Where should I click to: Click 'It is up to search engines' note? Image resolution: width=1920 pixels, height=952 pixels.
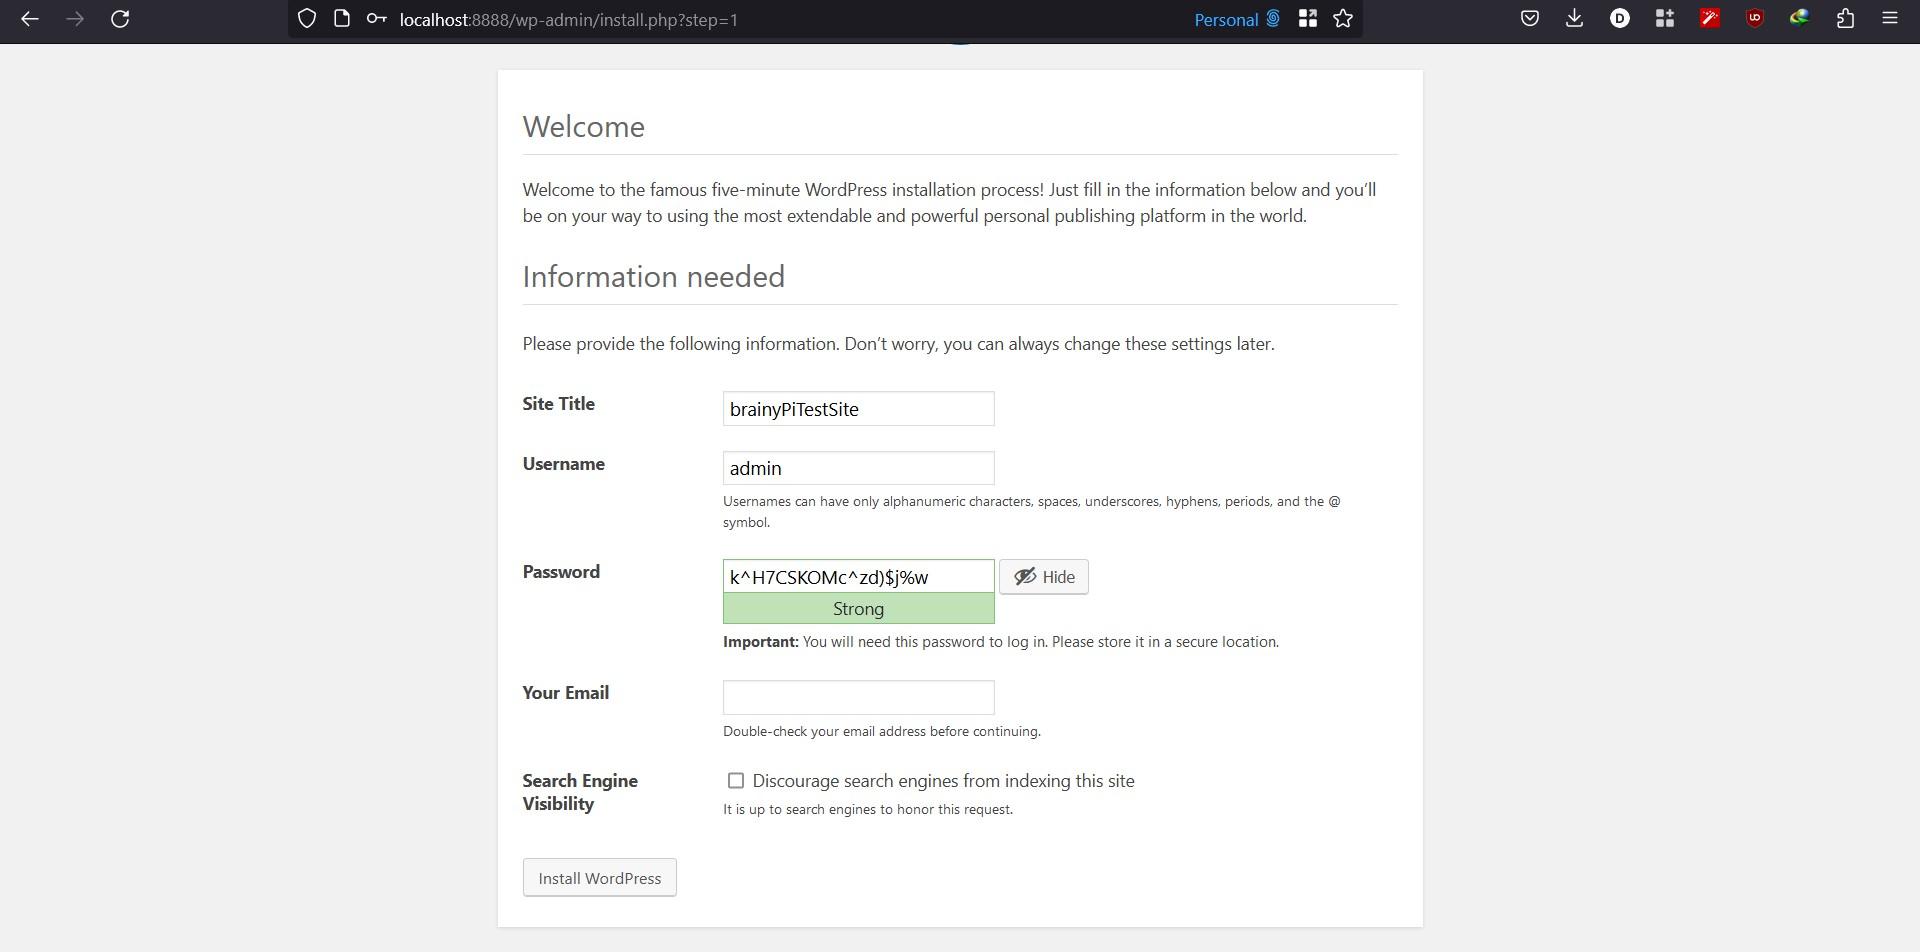click(868, 810)
